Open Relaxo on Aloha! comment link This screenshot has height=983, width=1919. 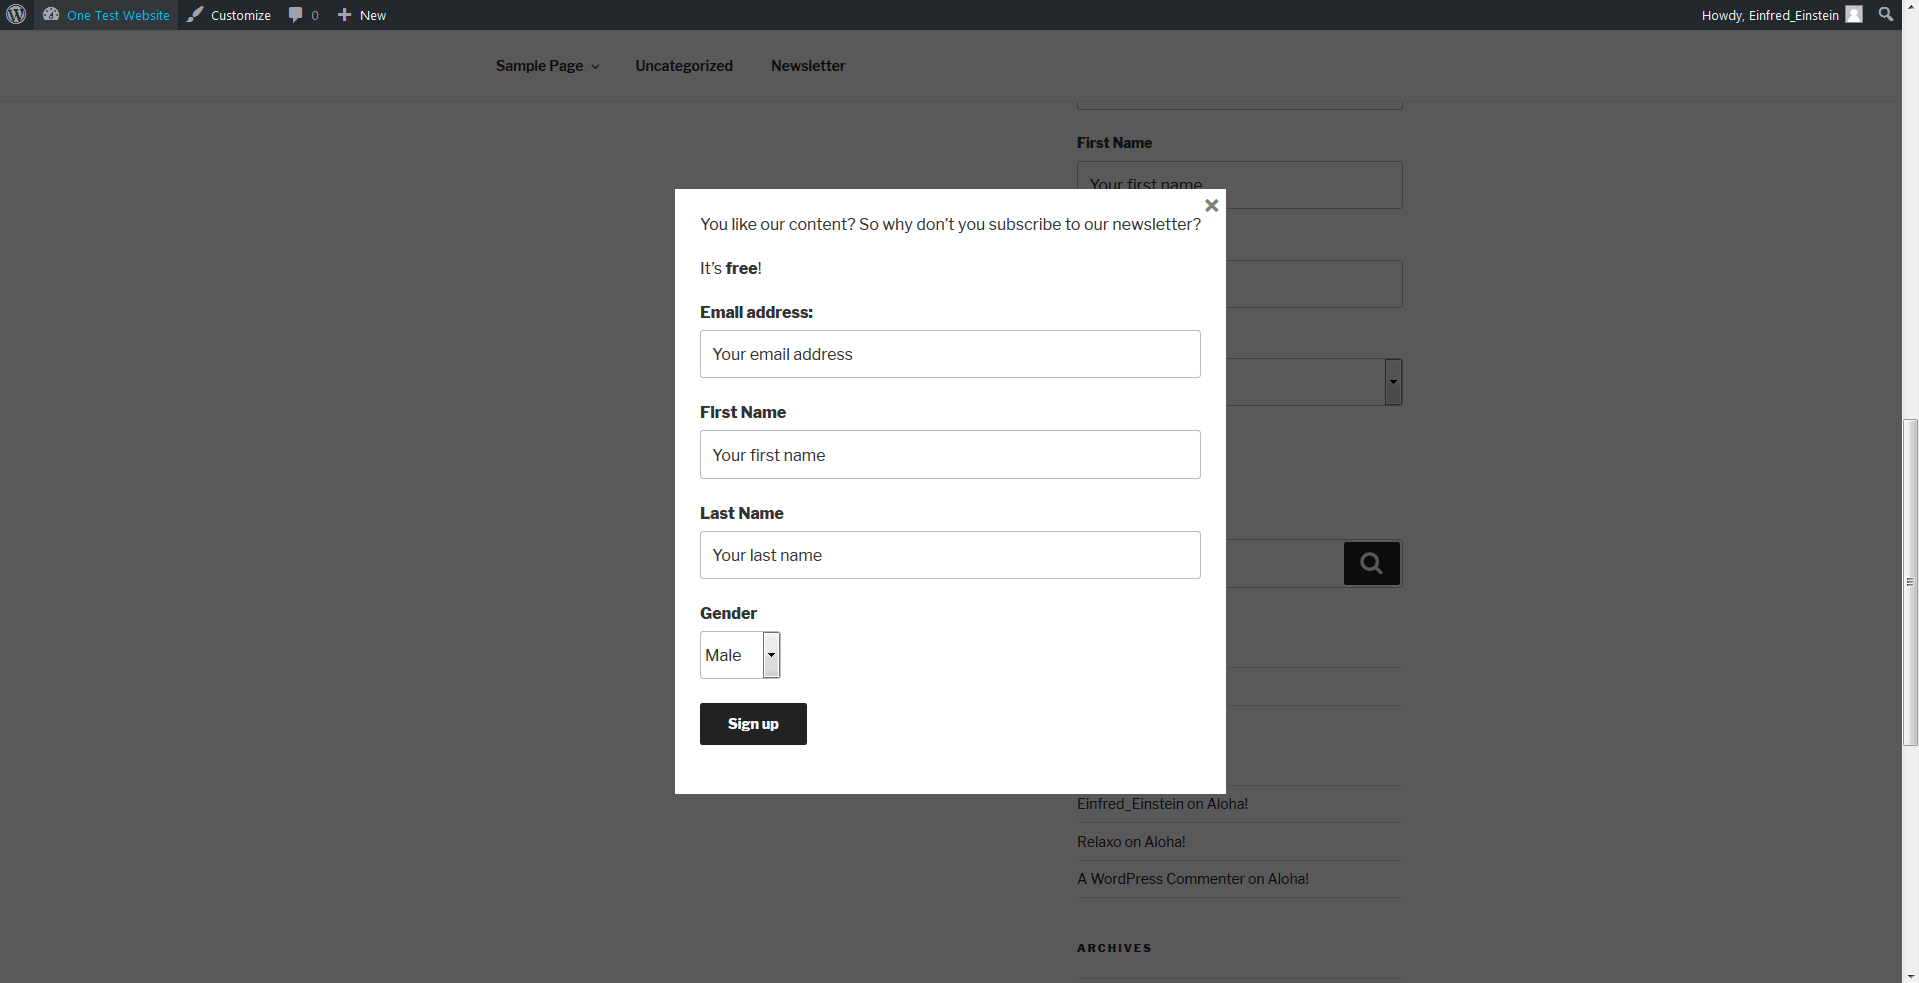1131,842
